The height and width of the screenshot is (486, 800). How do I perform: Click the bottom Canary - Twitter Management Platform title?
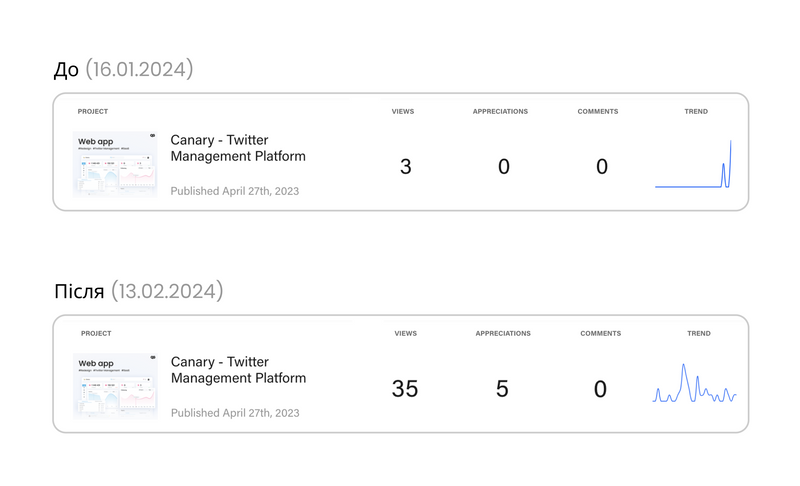tap(238, 370)
